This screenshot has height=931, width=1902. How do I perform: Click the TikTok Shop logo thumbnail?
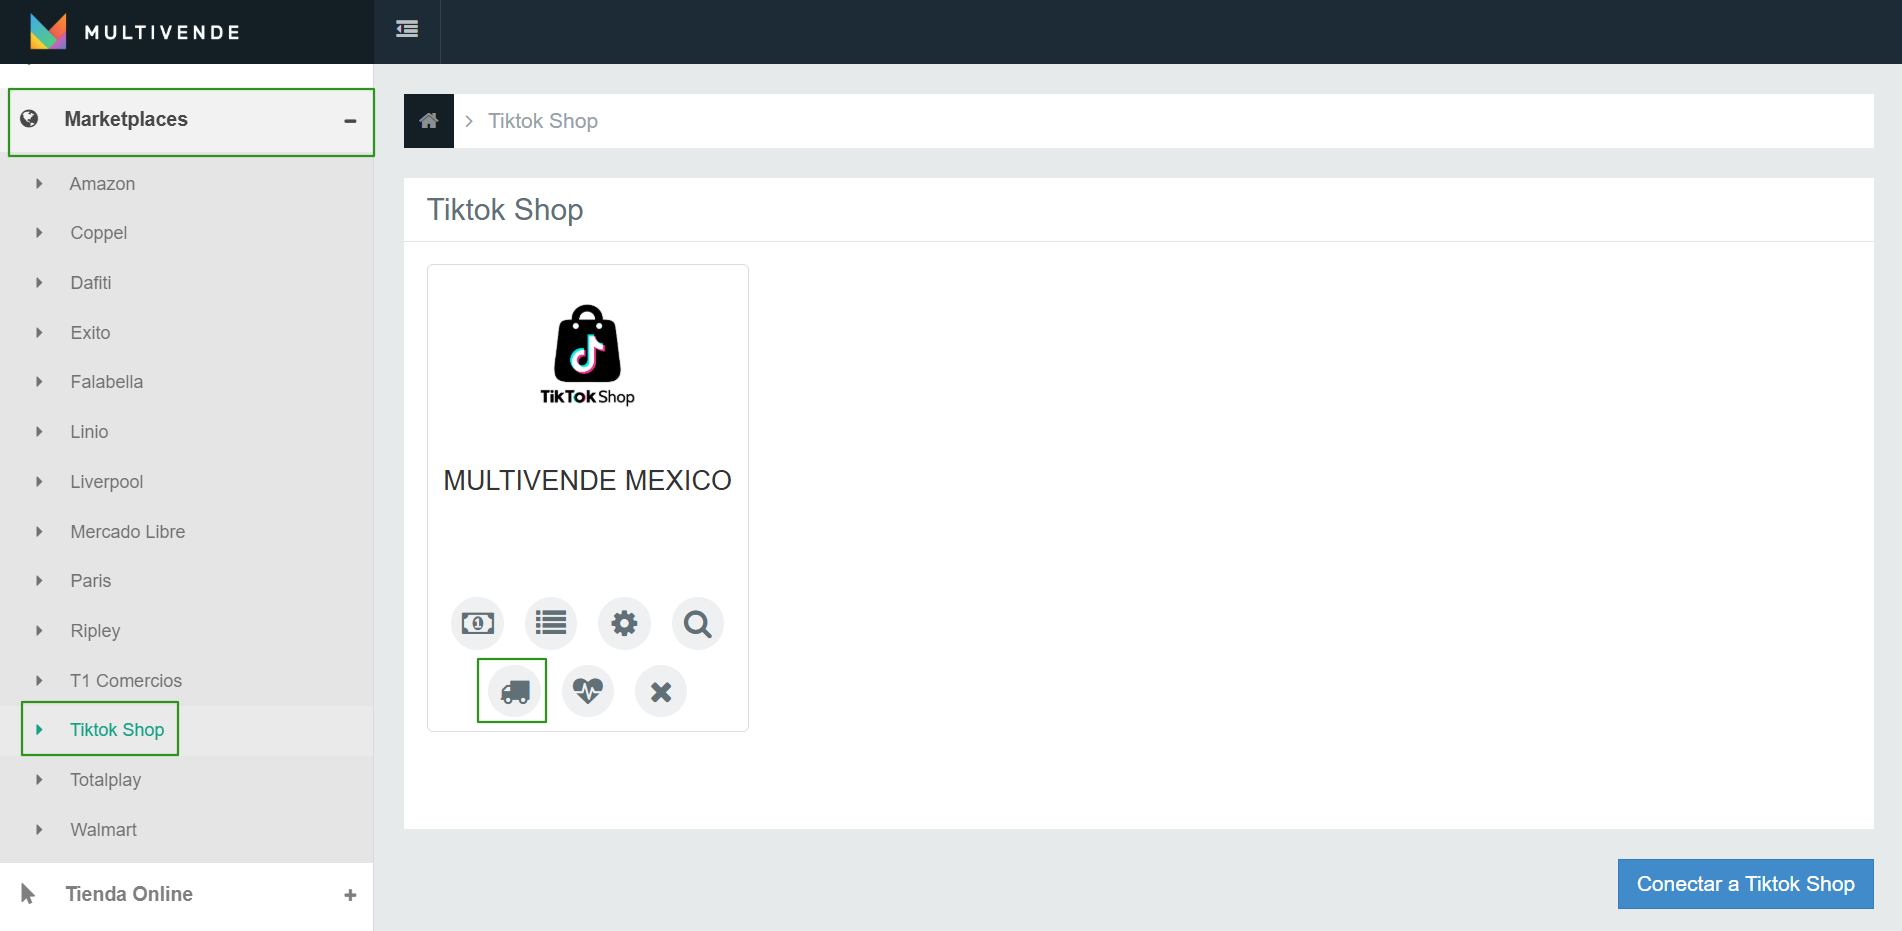[x=588, y=355]
